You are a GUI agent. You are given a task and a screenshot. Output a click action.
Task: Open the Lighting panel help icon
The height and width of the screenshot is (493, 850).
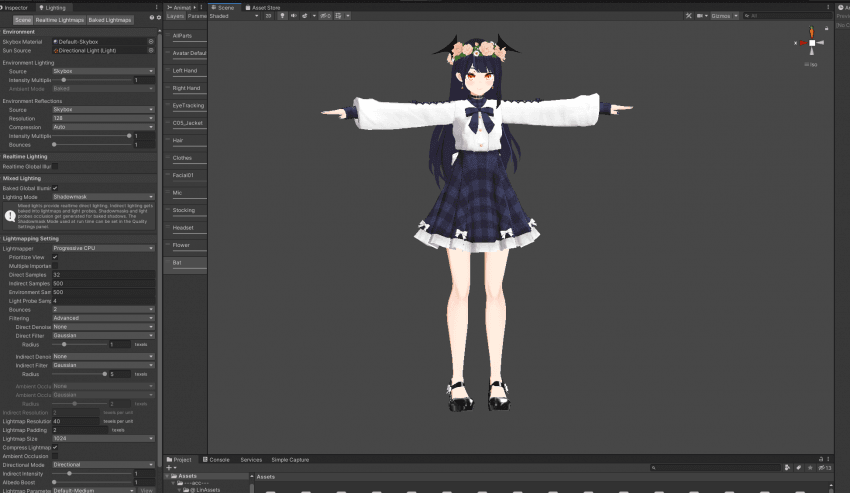click(x=151, y=18)
